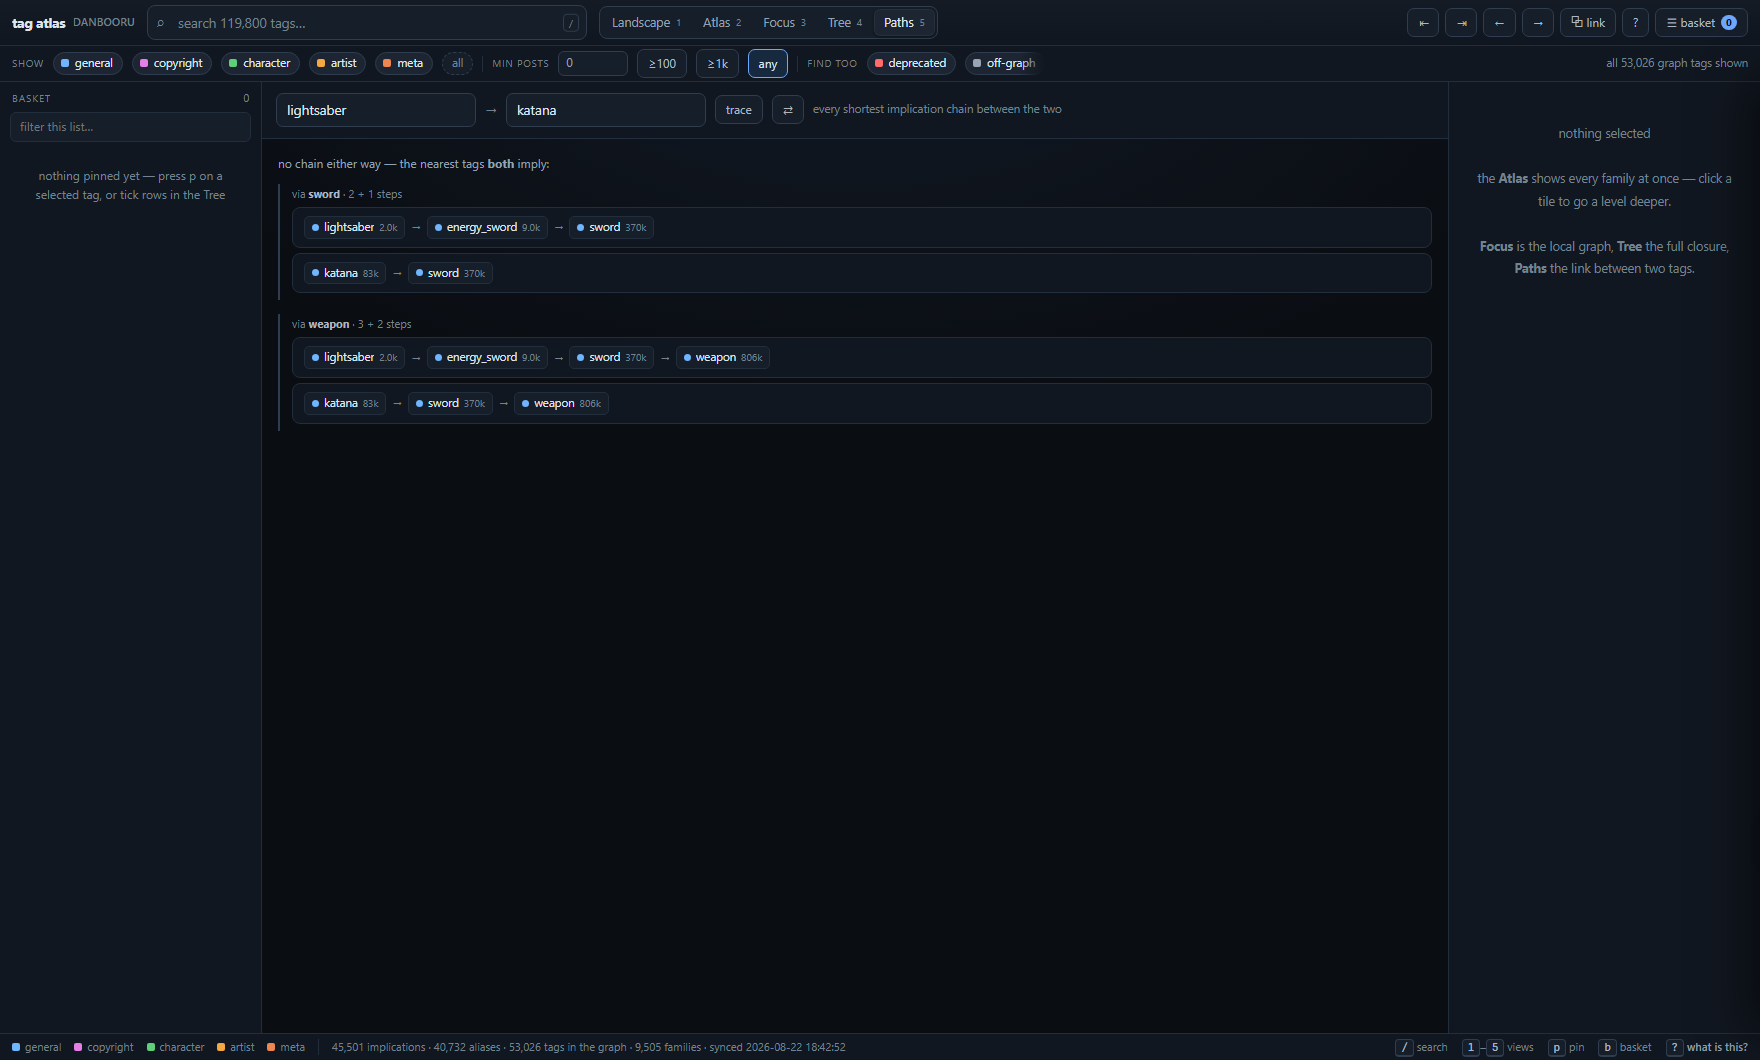Open sword chip after energy_sword in sword section
The height and width of the screenshot is (1060, 1760).
pos(611,228)
